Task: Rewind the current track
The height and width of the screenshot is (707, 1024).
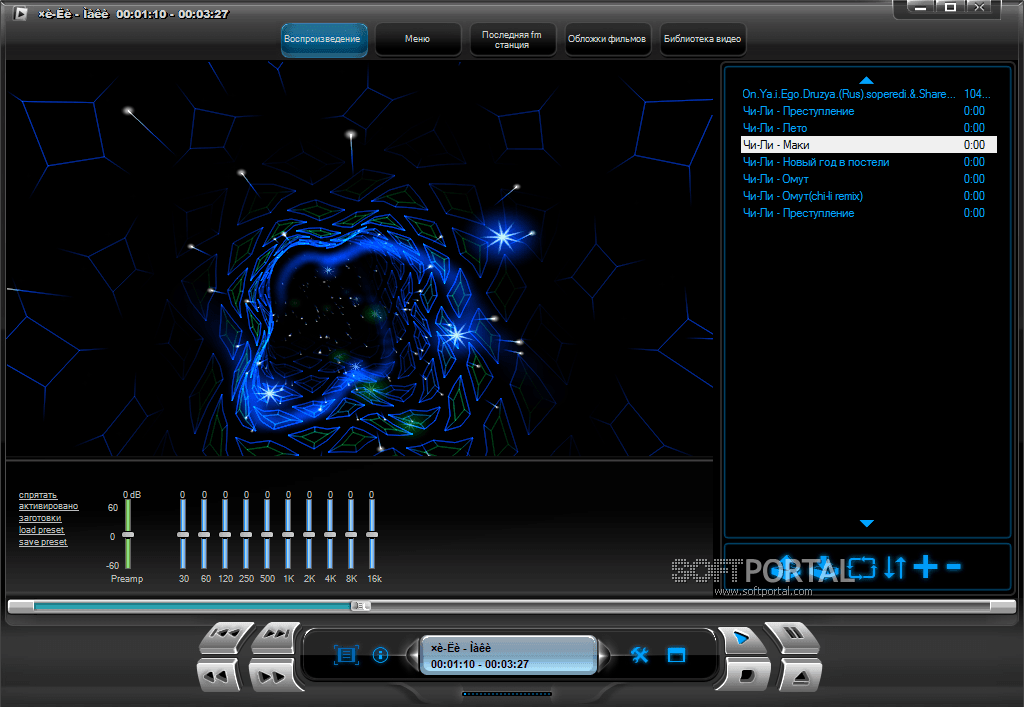Action: click(x=217, y=675)
